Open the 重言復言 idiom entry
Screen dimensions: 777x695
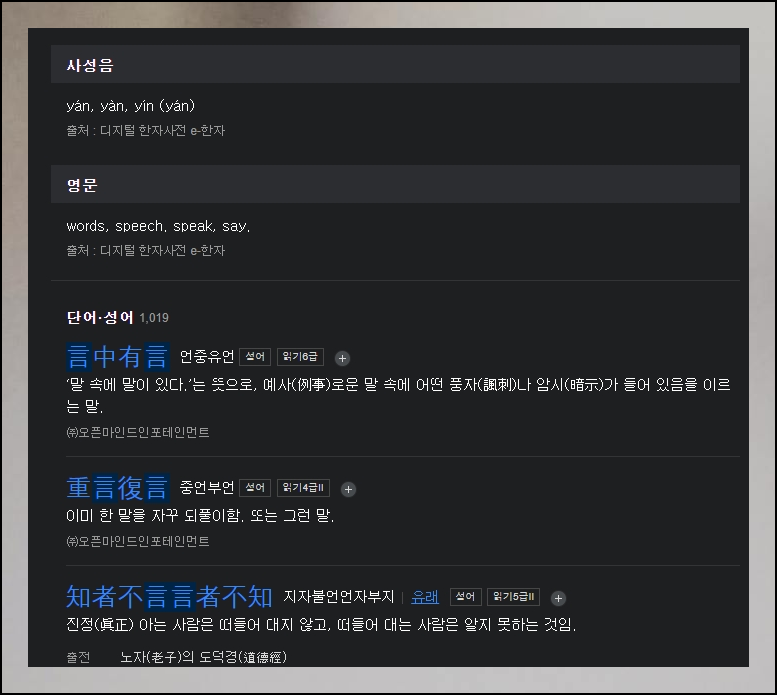[x=118, y=487]
